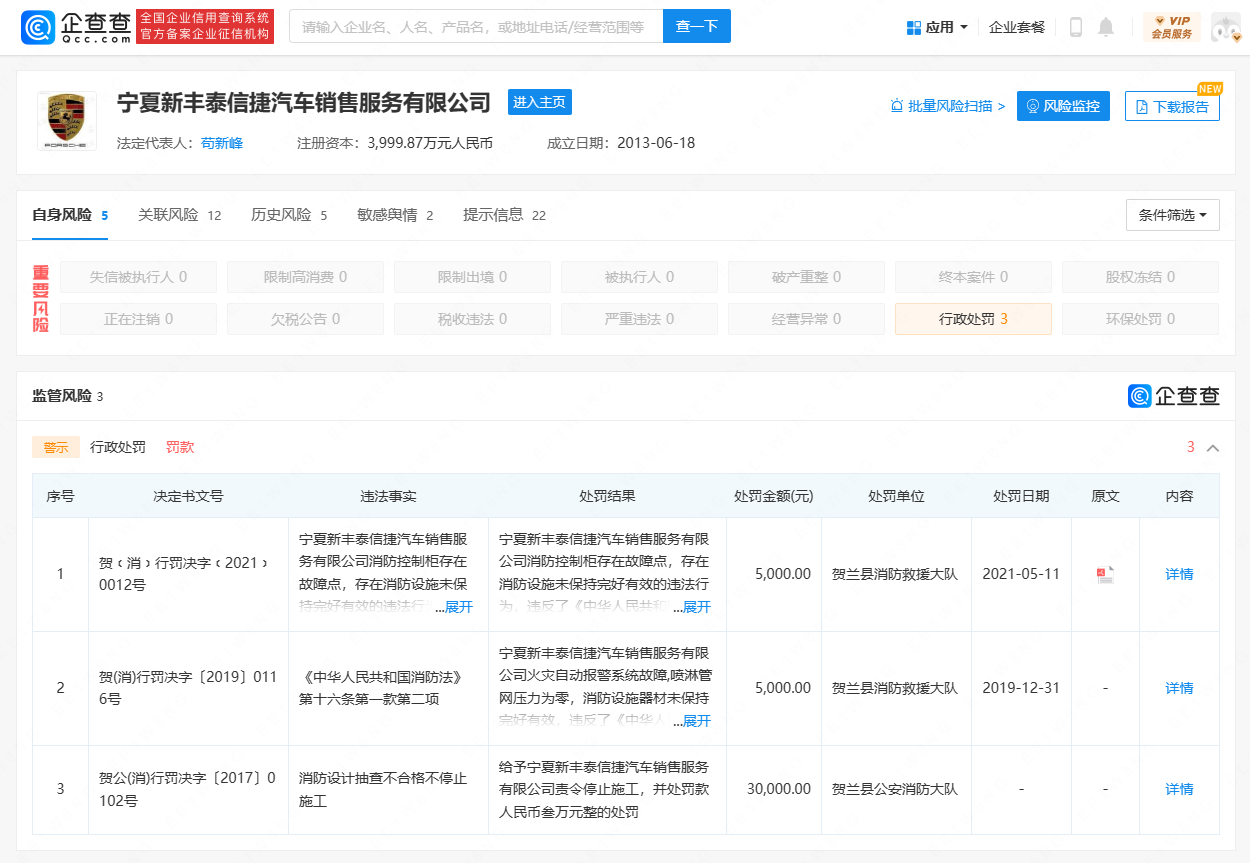Screen dimensions: 1250x863
Task: Click the company search input field
Action: click(x=476, y=26)
